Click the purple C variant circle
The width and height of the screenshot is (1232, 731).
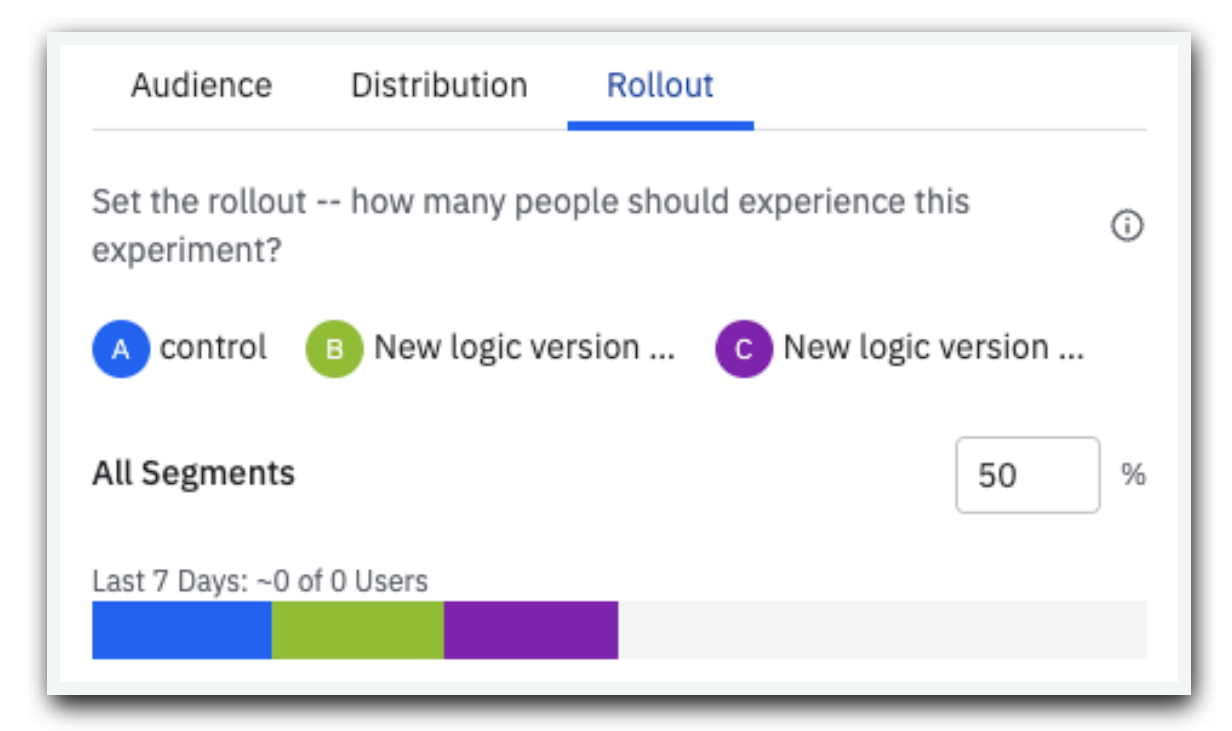[x=744, y=349]
